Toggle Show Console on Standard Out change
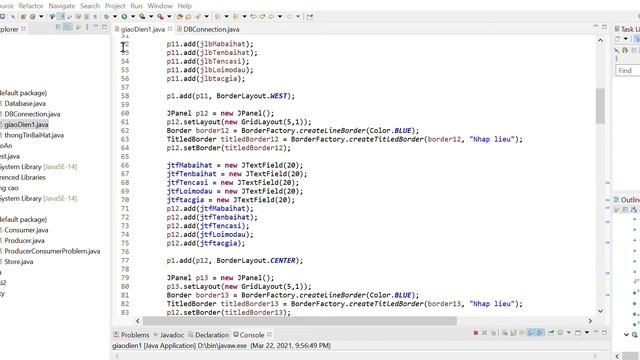Image resolution: width=640 pixels, height=360 pixels. coord(531,333)
